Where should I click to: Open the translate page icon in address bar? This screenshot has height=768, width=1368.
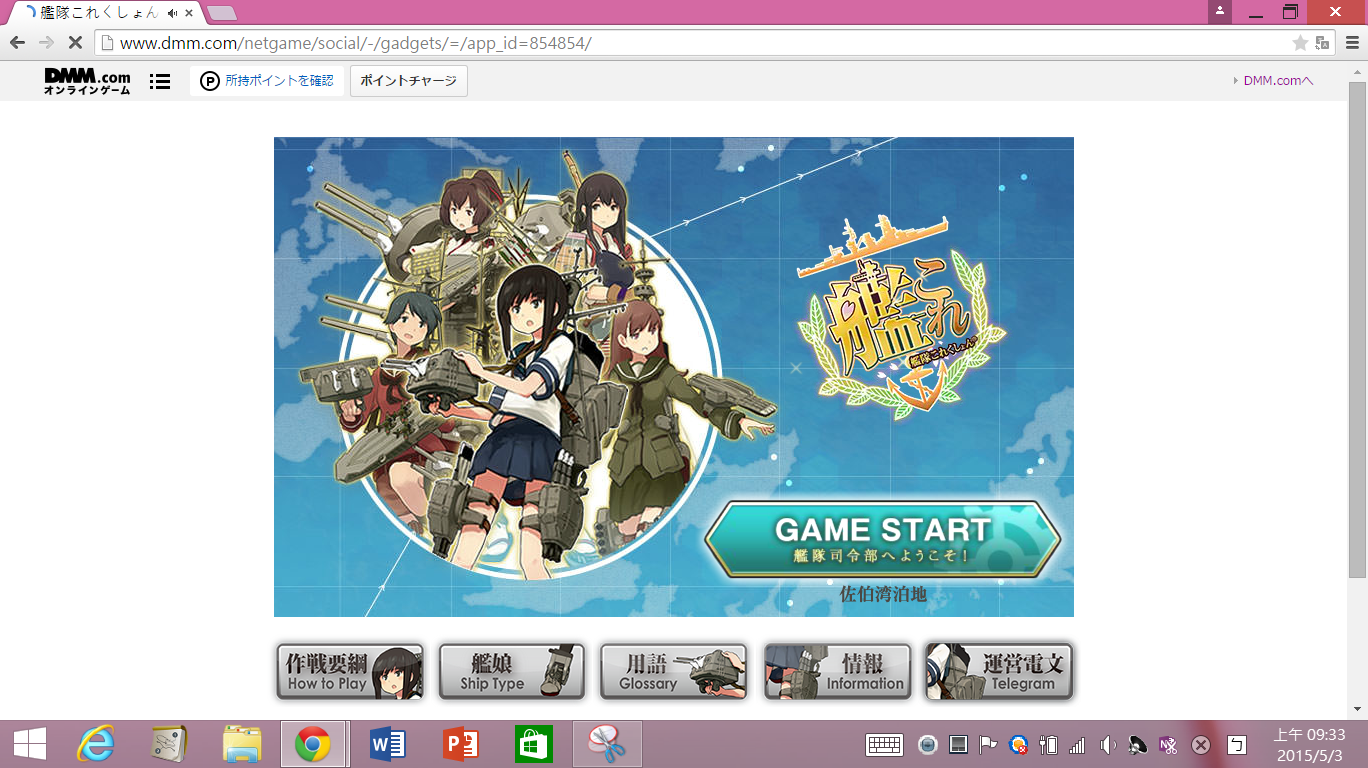coord(1322,43)
